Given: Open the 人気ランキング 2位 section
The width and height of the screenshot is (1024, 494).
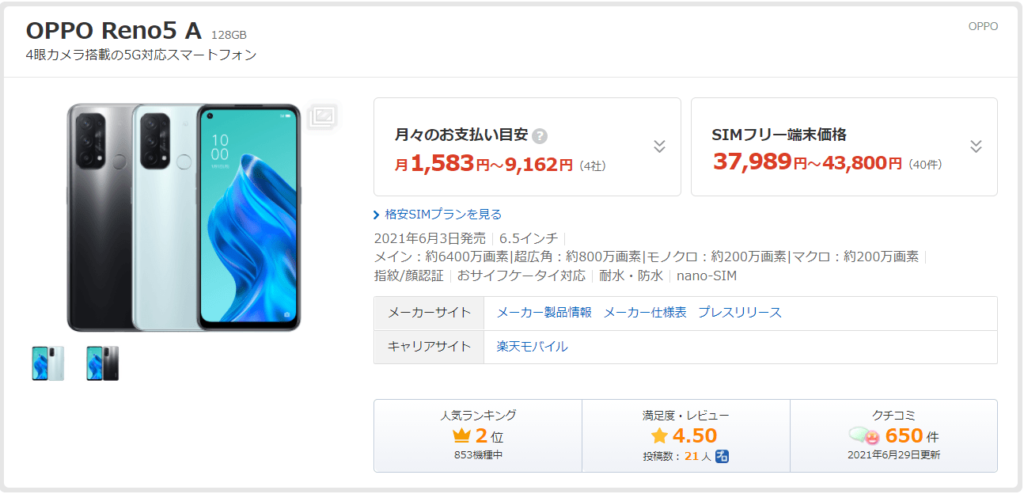Looking at the screenshot, I should (478, 436).
